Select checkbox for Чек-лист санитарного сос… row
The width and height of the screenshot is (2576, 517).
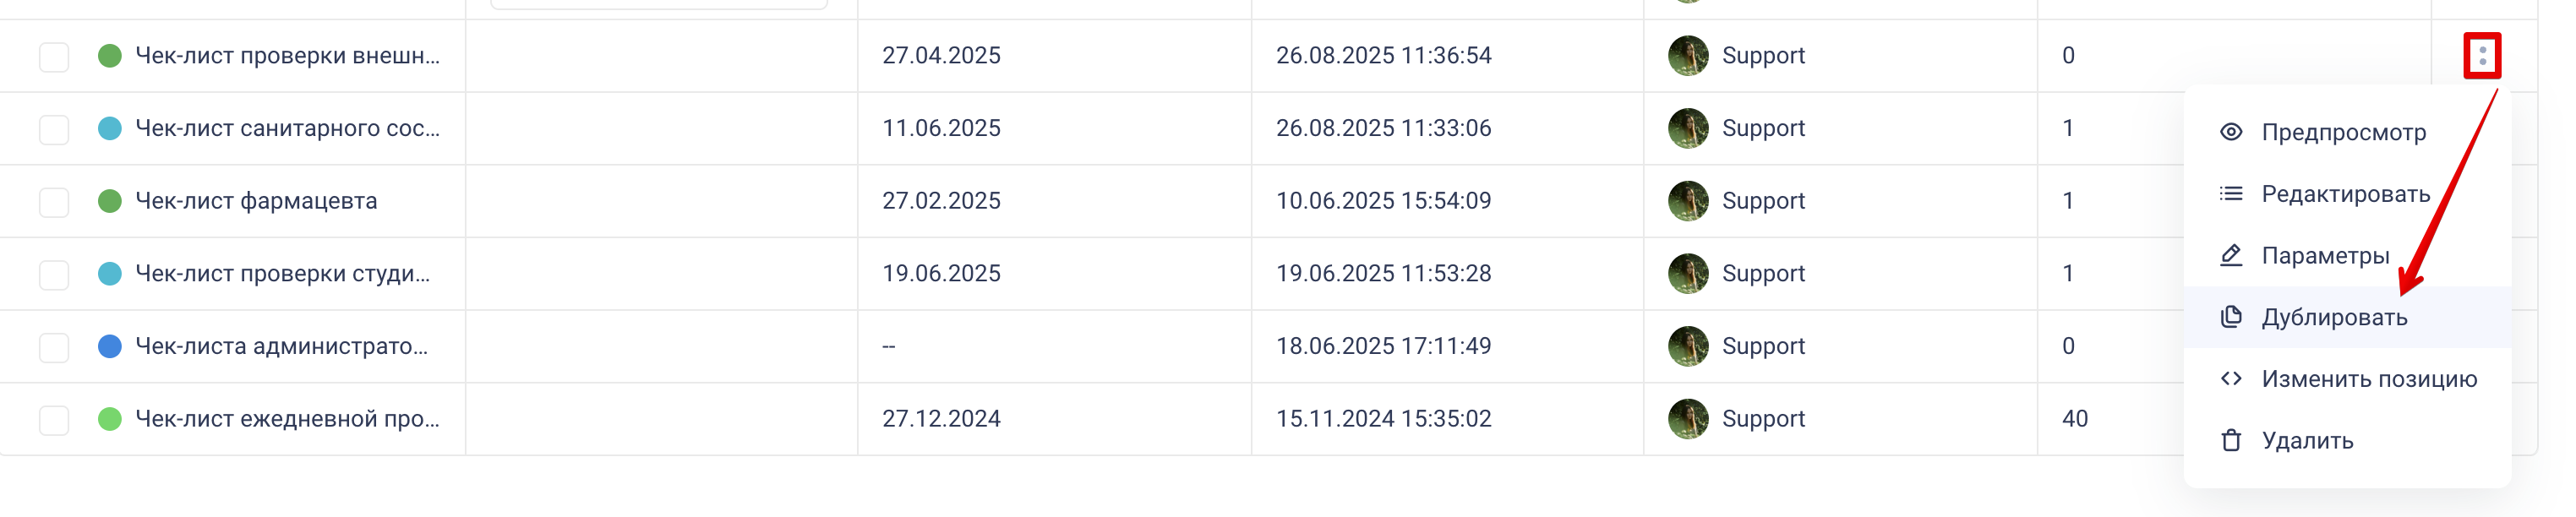point(54,129)
